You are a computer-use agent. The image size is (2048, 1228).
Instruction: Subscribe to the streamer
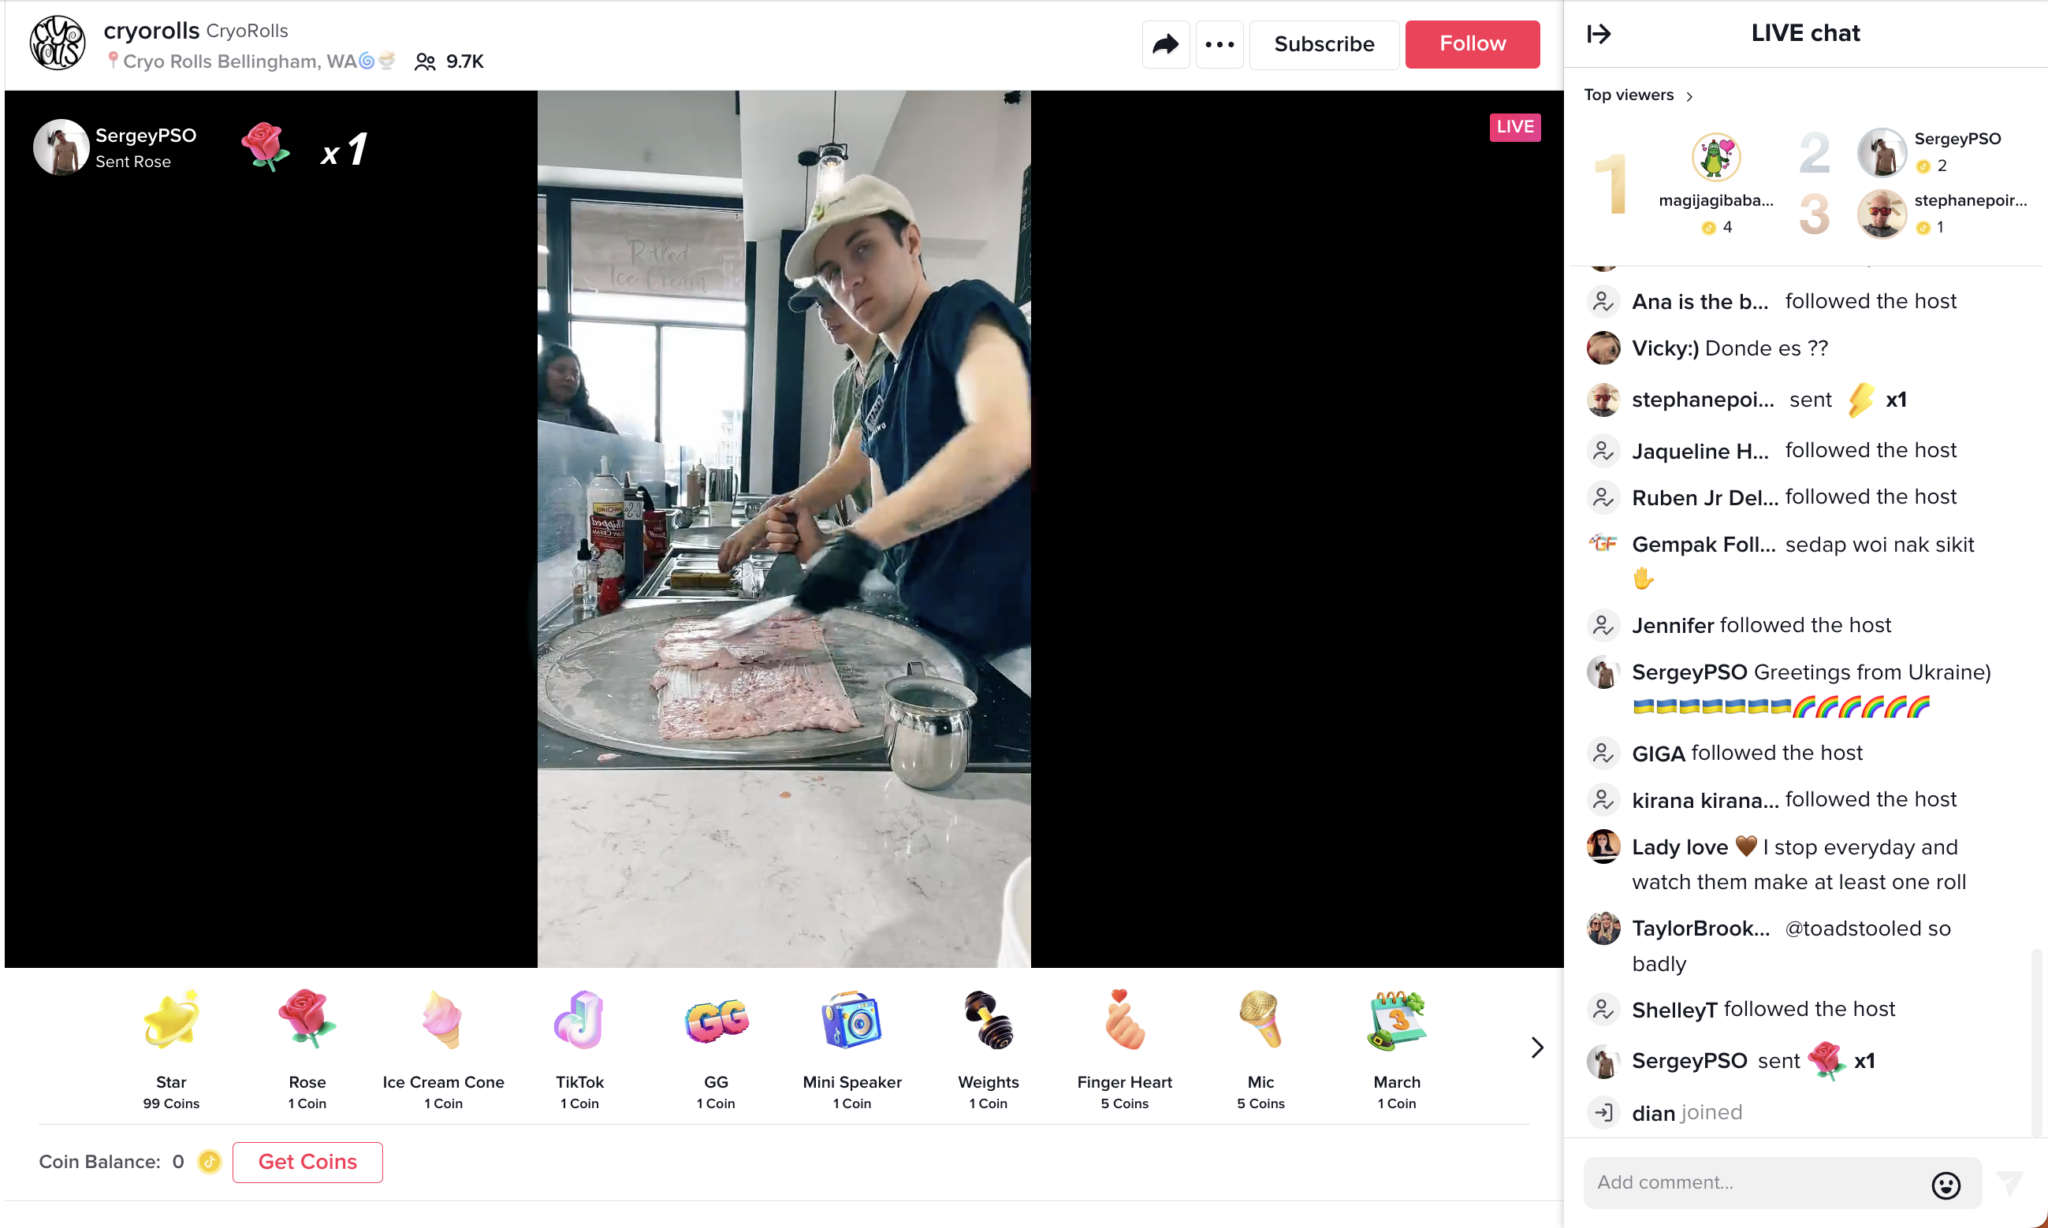point(1324,44)
